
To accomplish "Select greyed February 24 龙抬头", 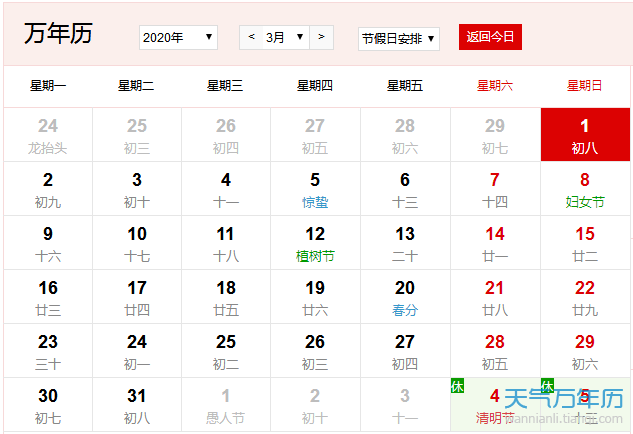I will pyautogui.click(x=48, y=135).
